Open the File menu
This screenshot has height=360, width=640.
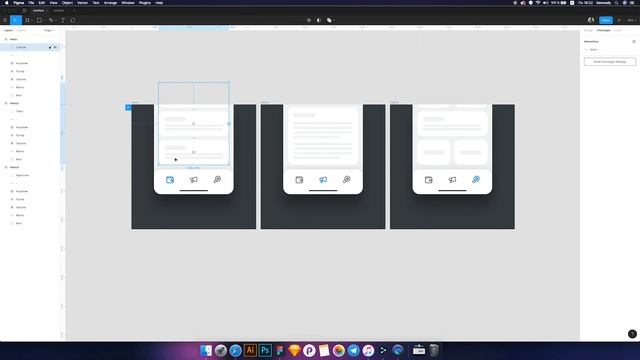click(x=31, y=2)
